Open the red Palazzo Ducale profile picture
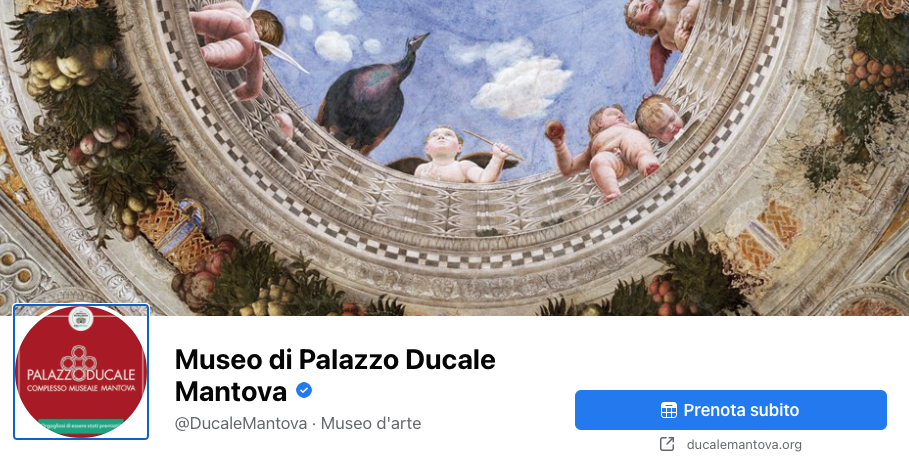Viewport: 909px width, 456px height. tap(81, 371)
